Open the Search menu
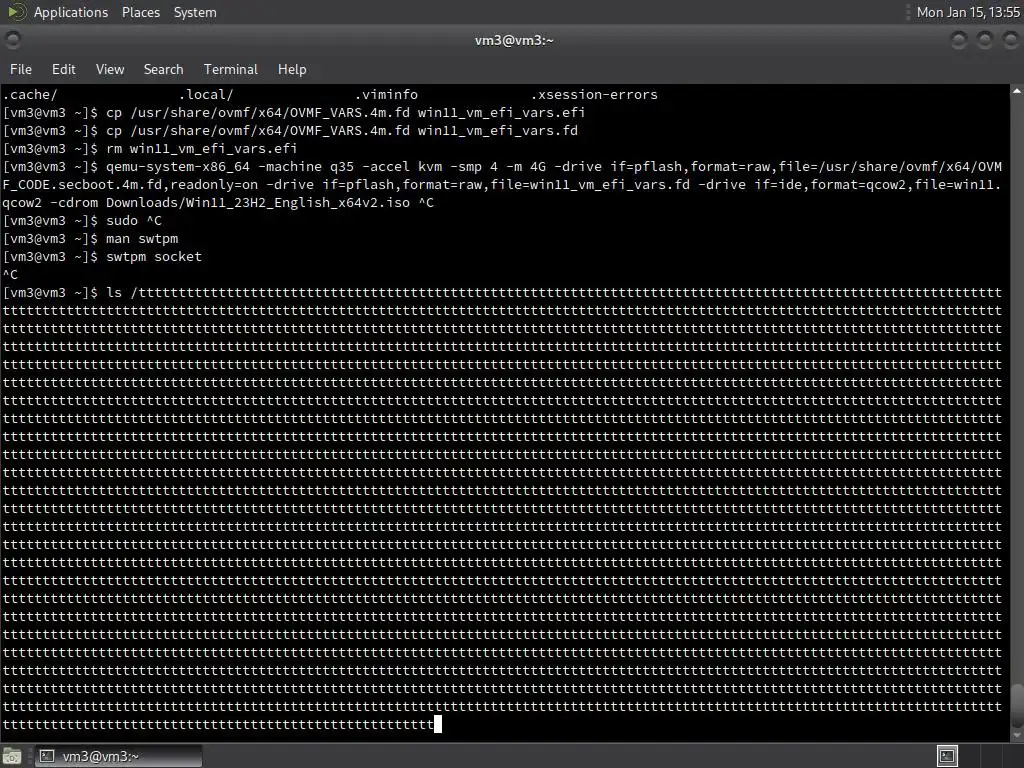Screen dimensions: 1024x768 163,69
